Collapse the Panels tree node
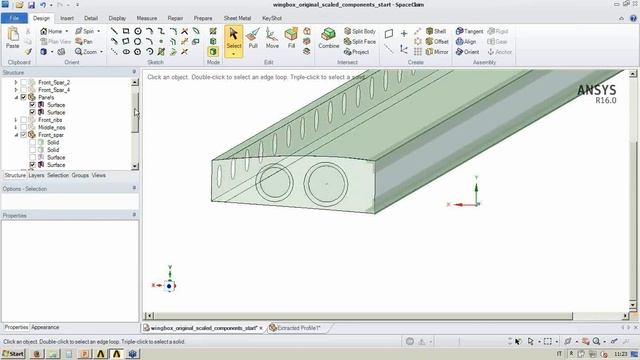Screen dimensions: 640x360 coord(16,98)
